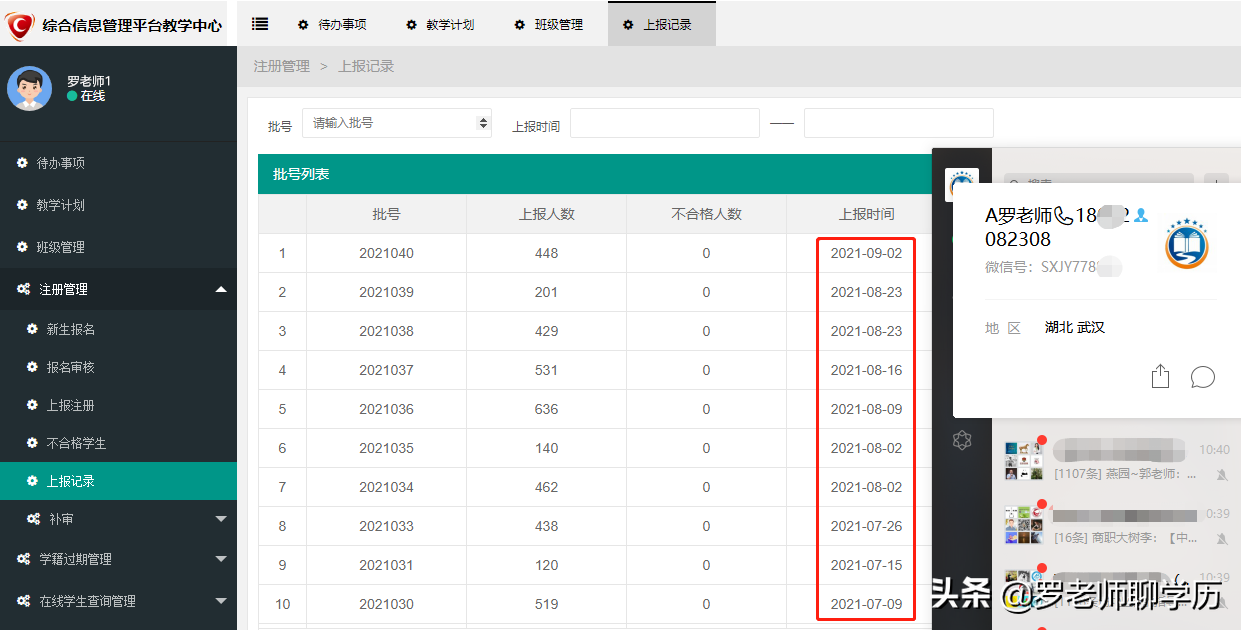Expand the 补审 submenu

[x=118, y=519]
